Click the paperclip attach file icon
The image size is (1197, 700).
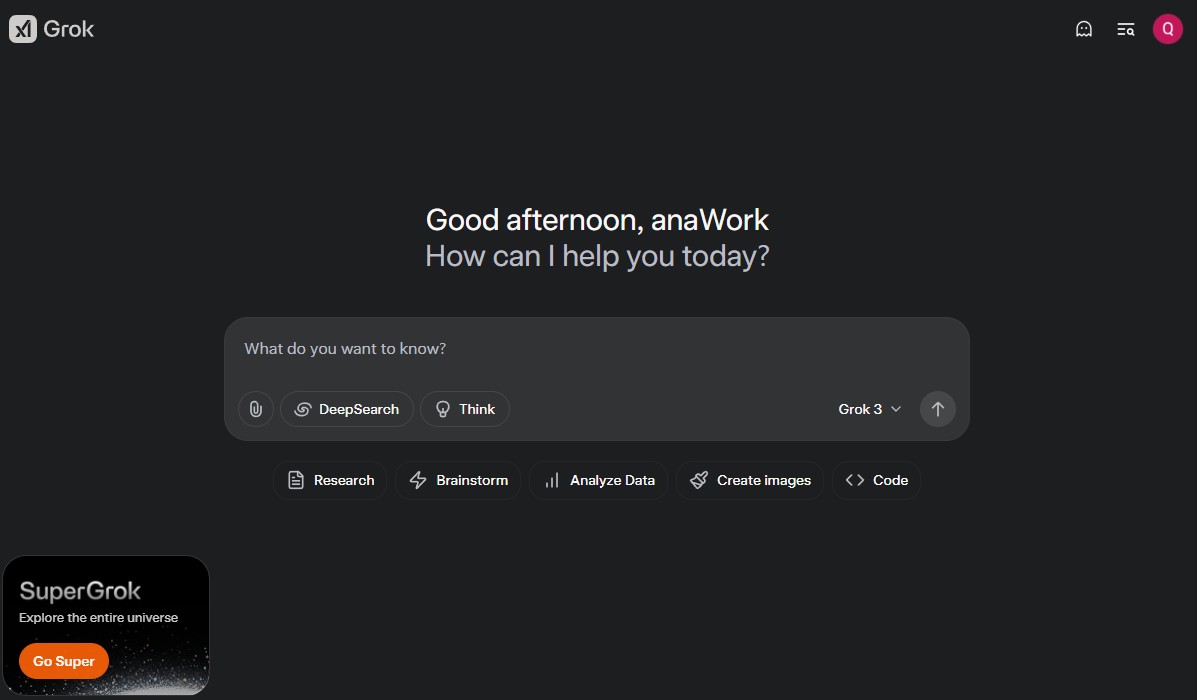pyautogui.click(x=256, y=409)
